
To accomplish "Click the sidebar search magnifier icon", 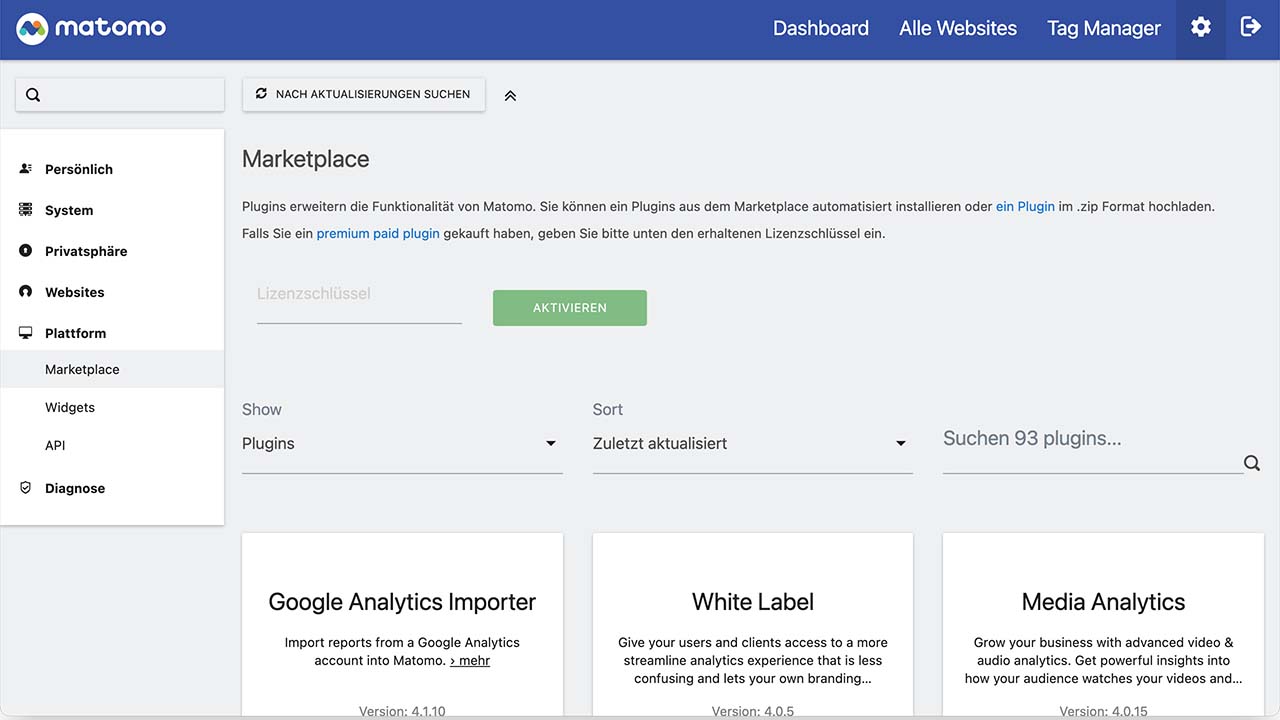I will 33,95.
